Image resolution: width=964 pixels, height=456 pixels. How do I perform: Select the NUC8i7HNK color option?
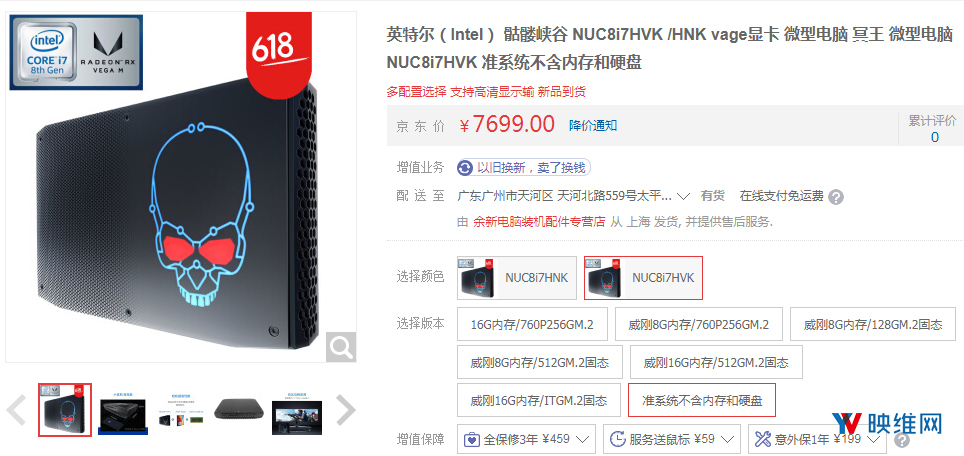pyautogui.click(x=517, y=278)
